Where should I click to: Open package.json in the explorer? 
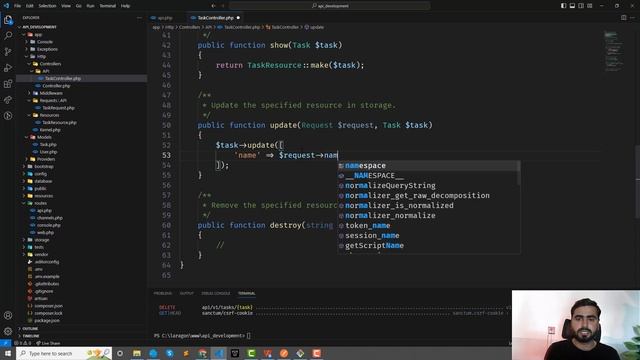click(x=47, y=320)
